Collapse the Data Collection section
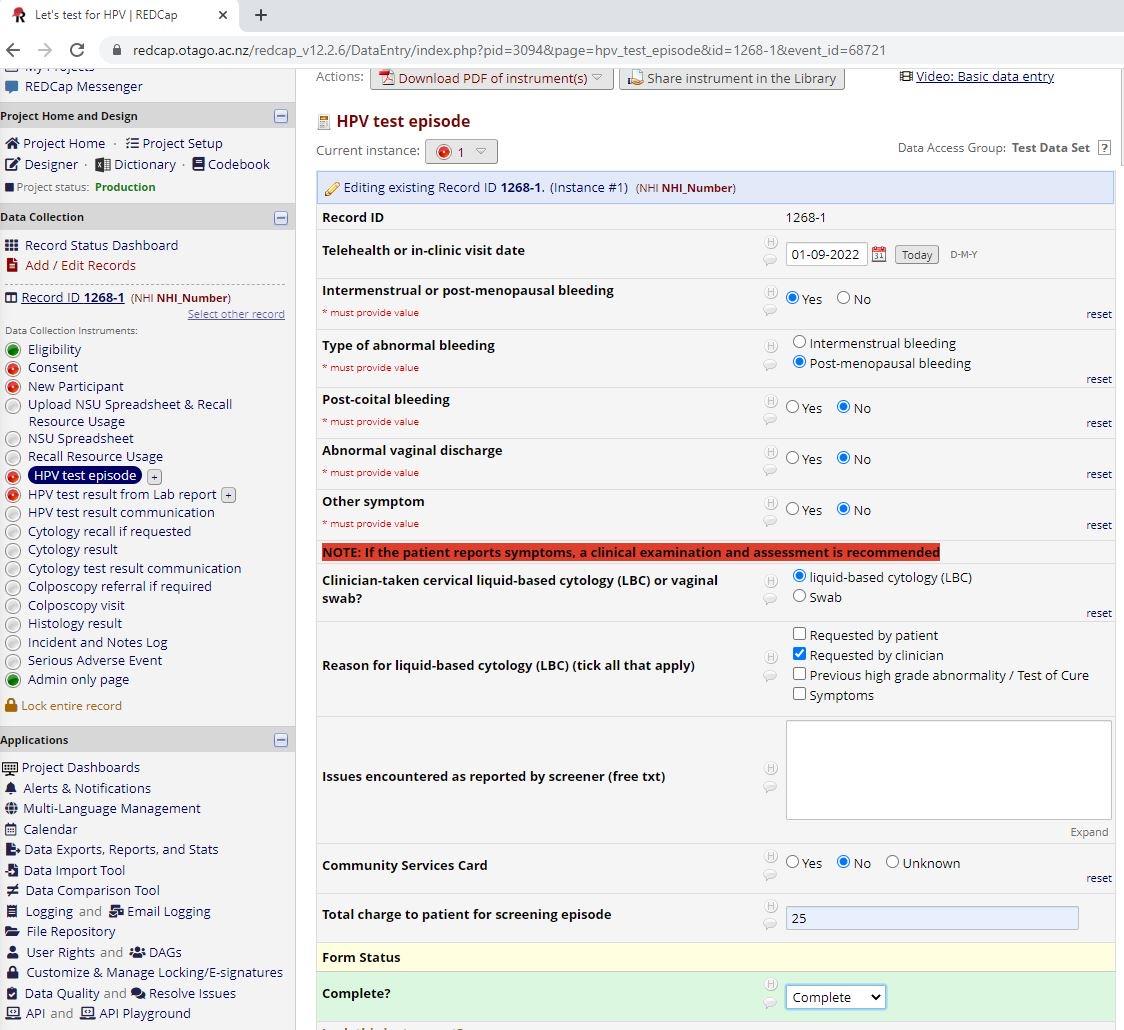This screenshot has width=1124, height=1030. point(281,218)
